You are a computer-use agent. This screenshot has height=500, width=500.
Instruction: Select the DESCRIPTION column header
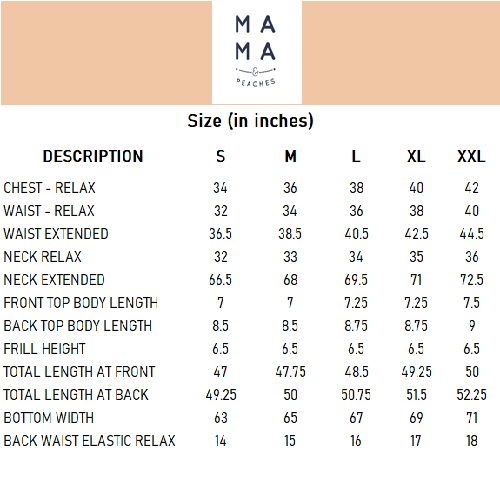tap(93, 156)
